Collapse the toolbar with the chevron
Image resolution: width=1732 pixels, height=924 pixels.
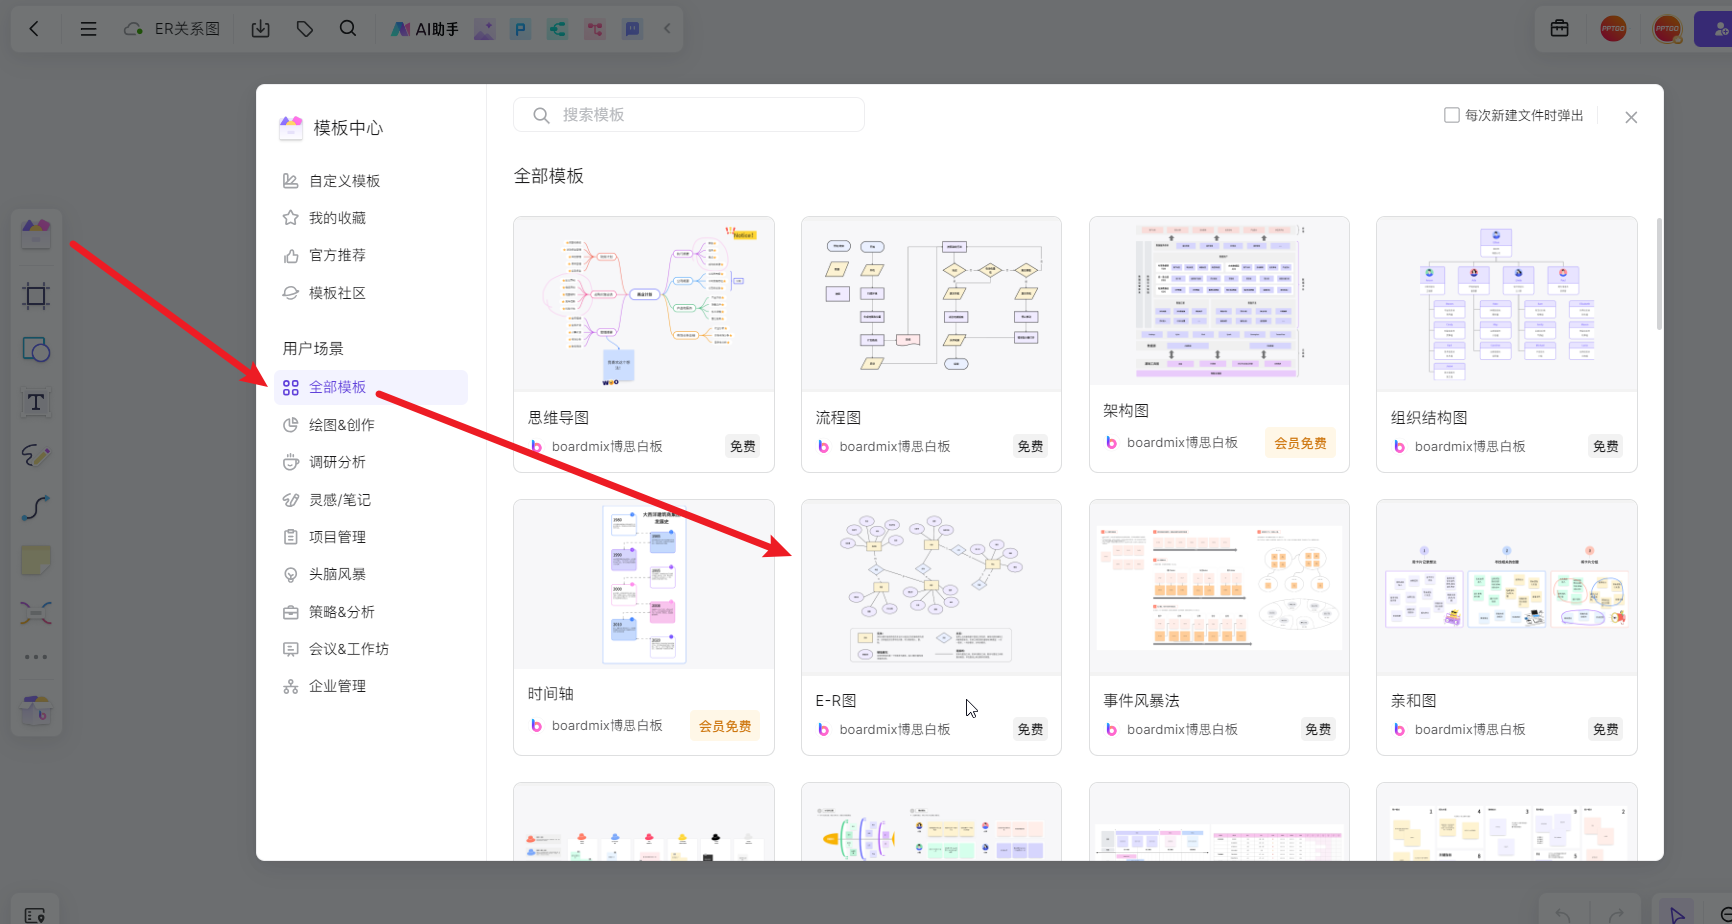pyautogui.click(x=667, y=29)
